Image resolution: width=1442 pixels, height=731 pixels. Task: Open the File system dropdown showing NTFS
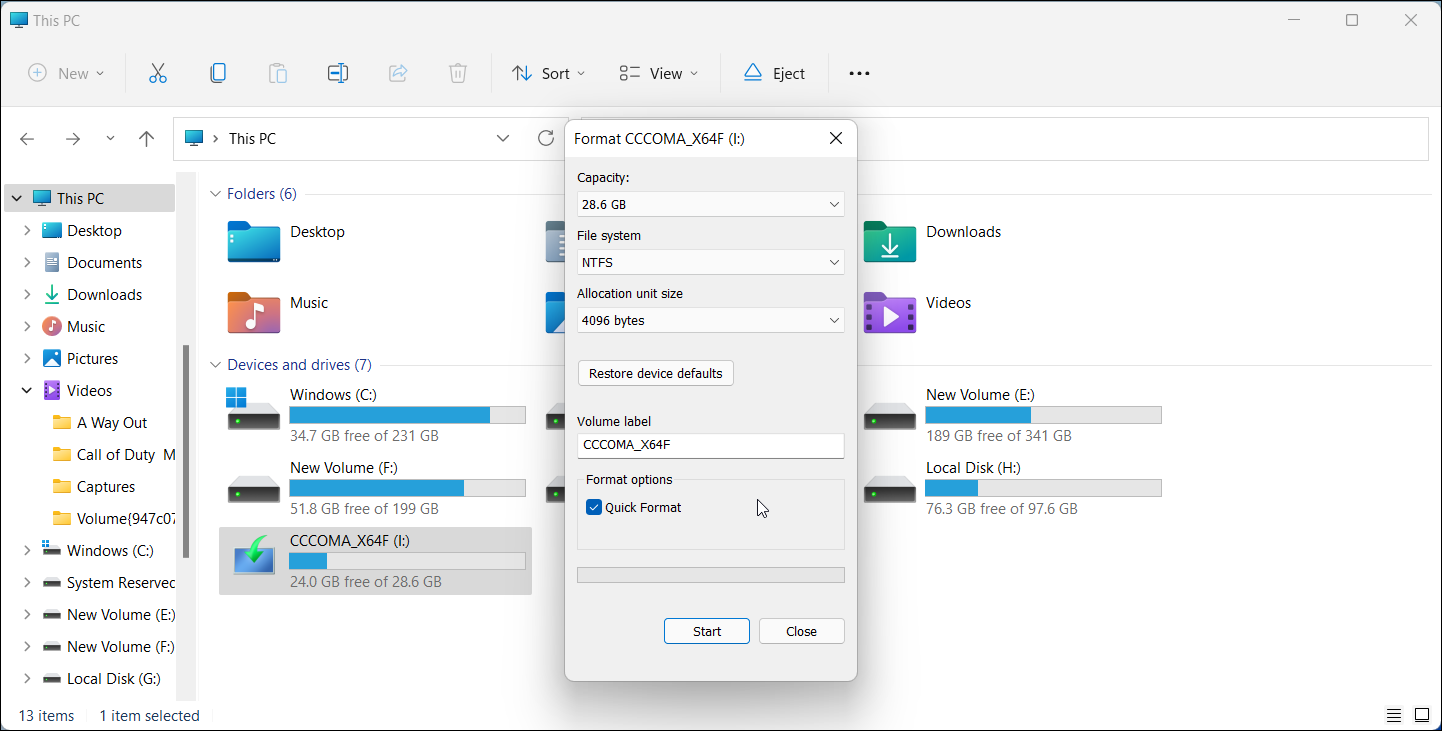(710, 262)
